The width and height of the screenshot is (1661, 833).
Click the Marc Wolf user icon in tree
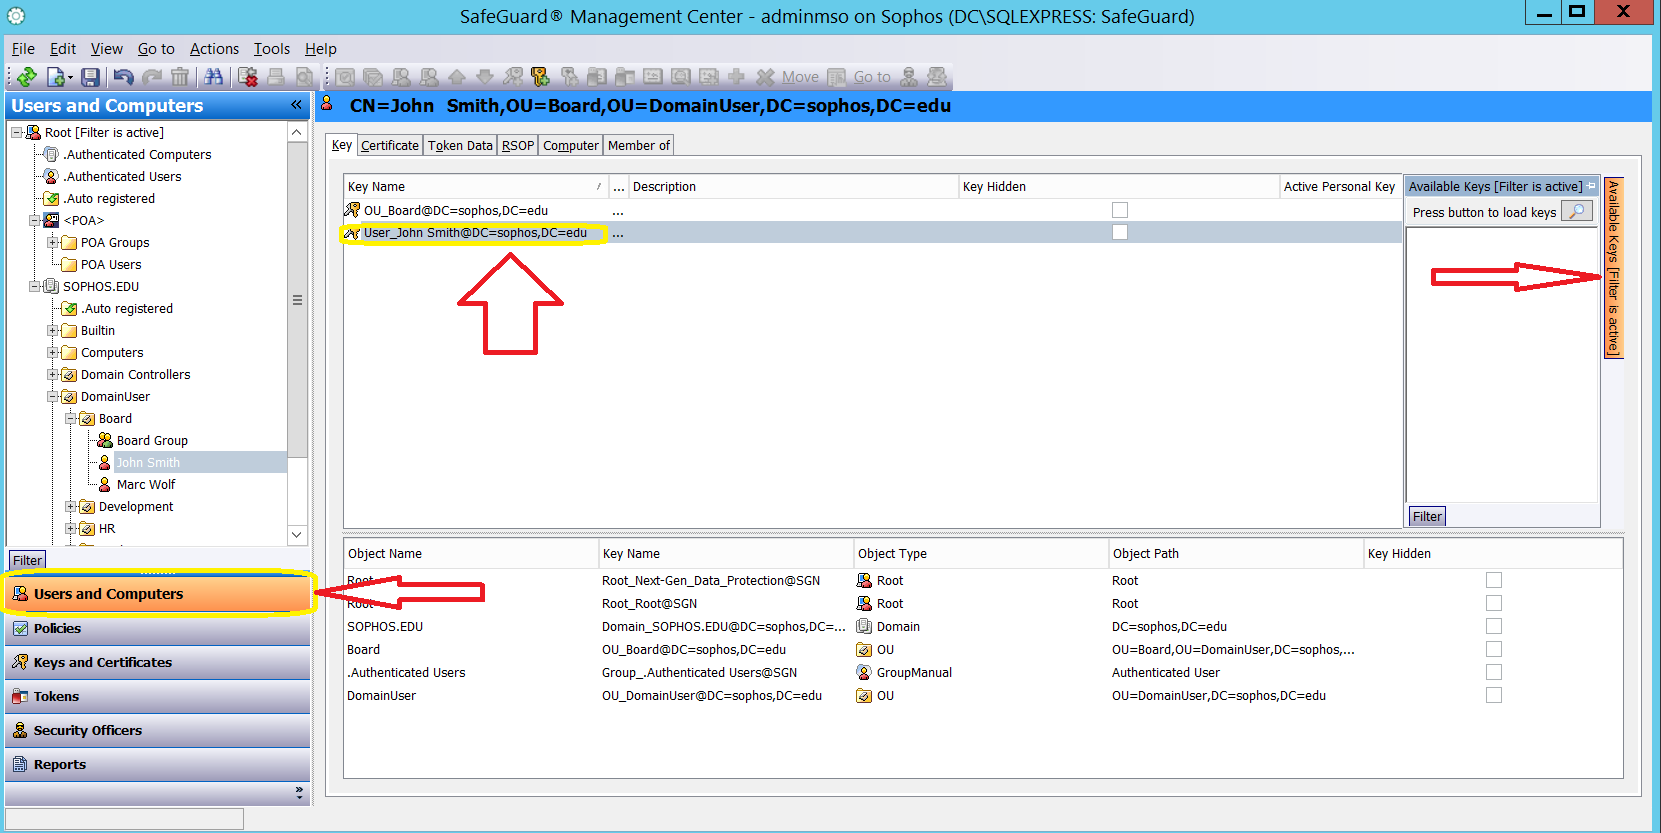point(105,484)
